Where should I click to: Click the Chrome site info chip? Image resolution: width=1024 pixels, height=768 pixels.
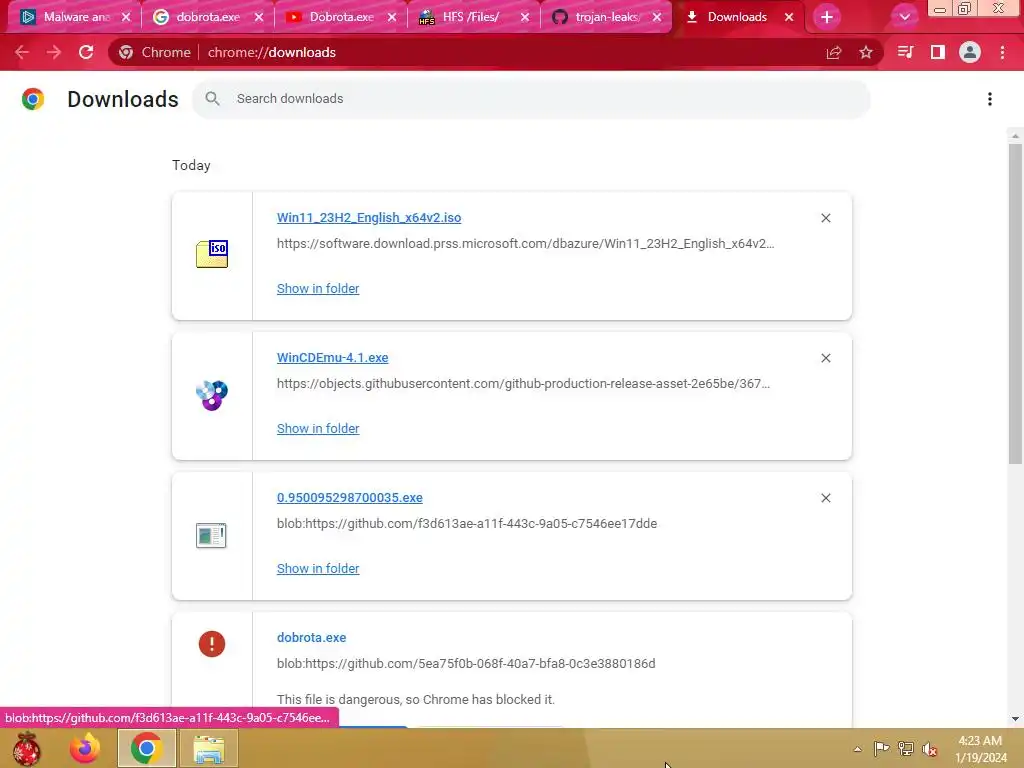(x=155, y=52)
